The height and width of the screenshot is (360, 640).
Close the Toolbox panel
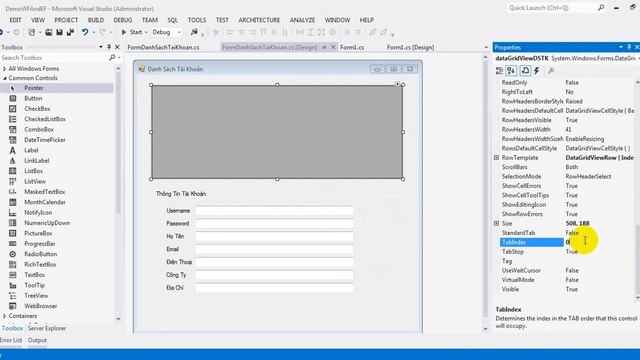pos(117,47)
